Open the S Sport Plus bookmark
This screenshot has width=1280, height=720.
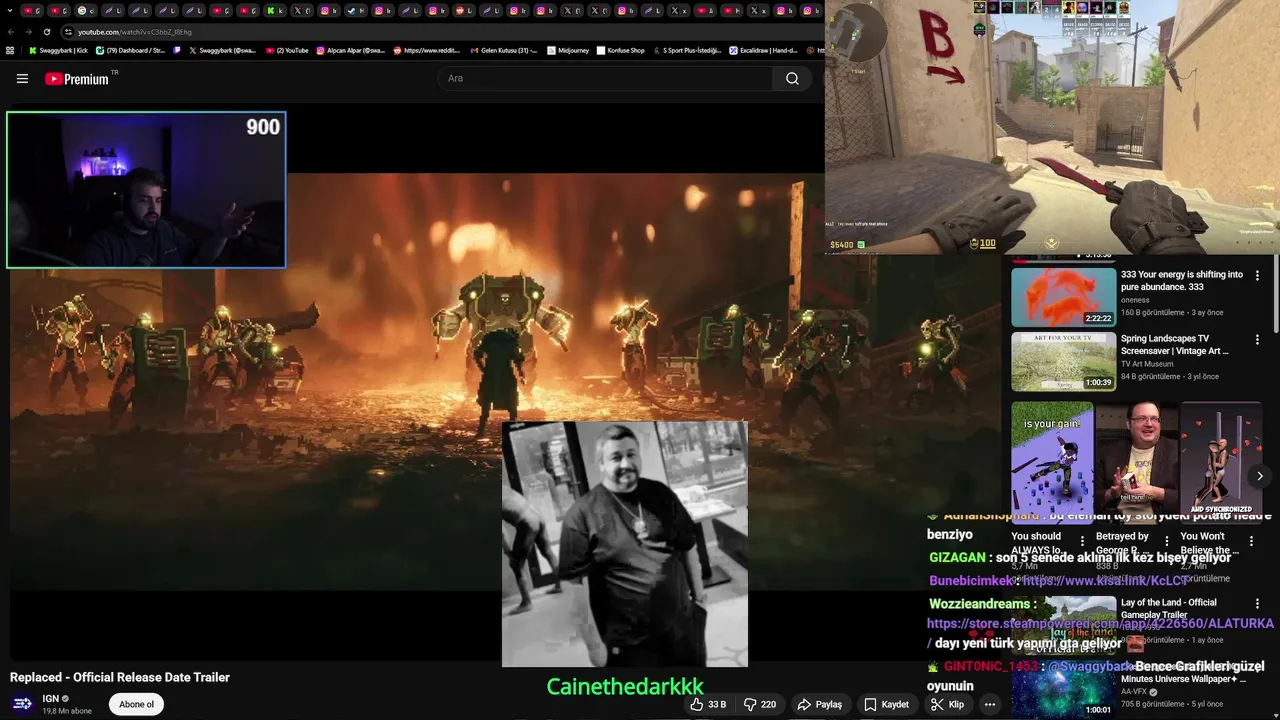687,50
